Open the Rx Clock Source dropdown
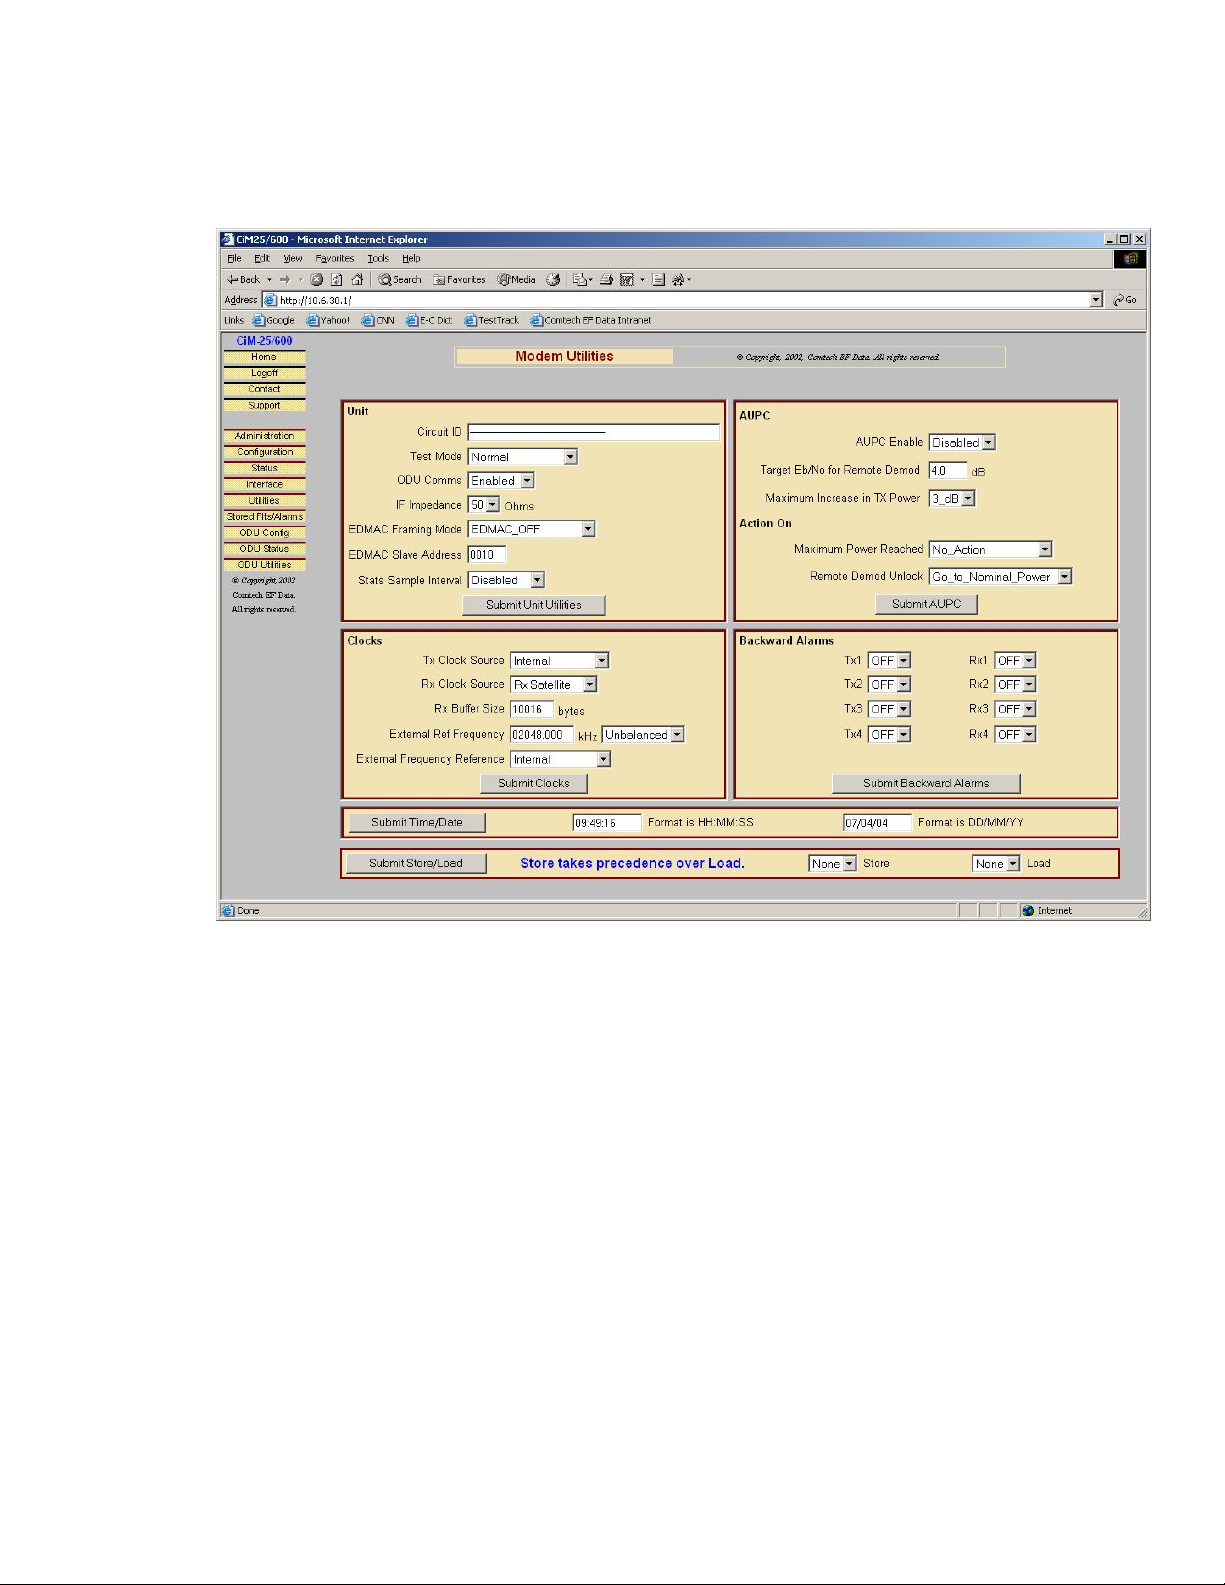 tap(553, 685)
